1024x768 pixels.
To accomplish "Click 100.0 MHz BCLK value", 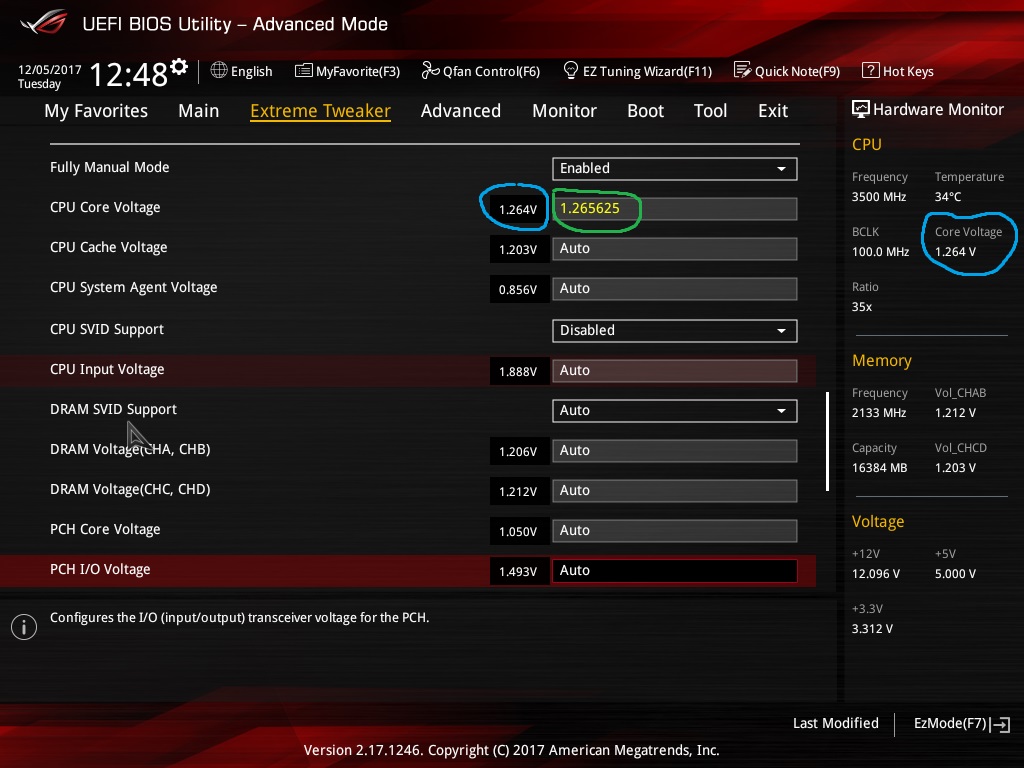I will (x=880, y=252).
